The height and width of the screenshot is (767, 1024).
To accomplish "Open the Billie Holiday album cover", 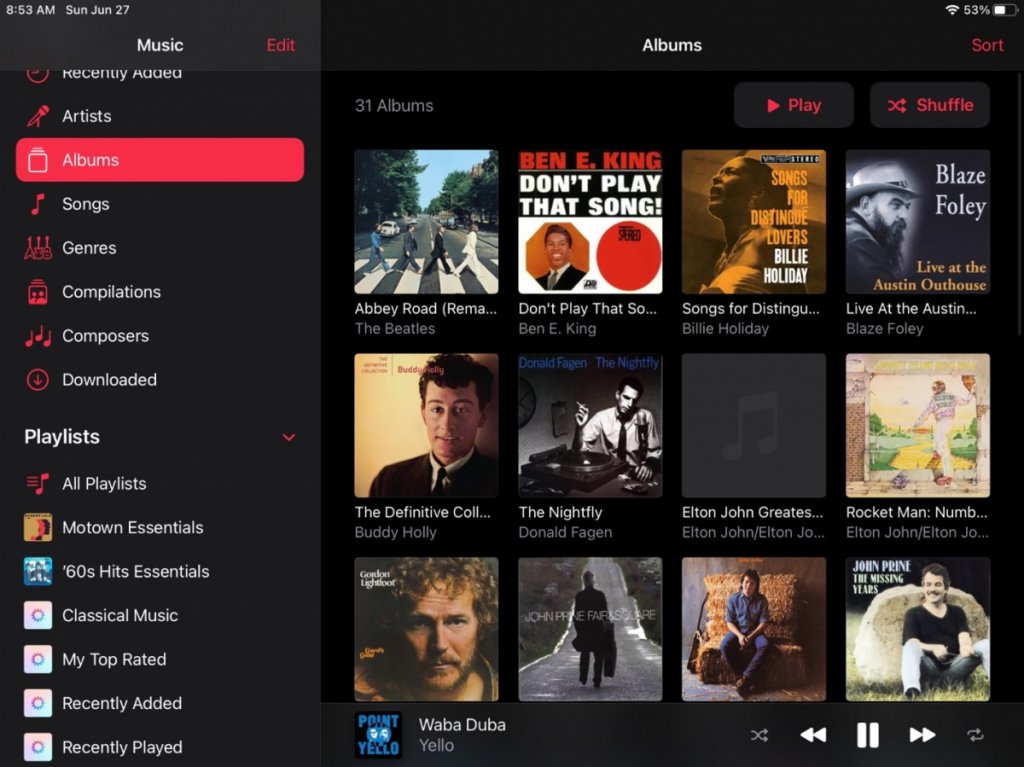I will 754,222.
